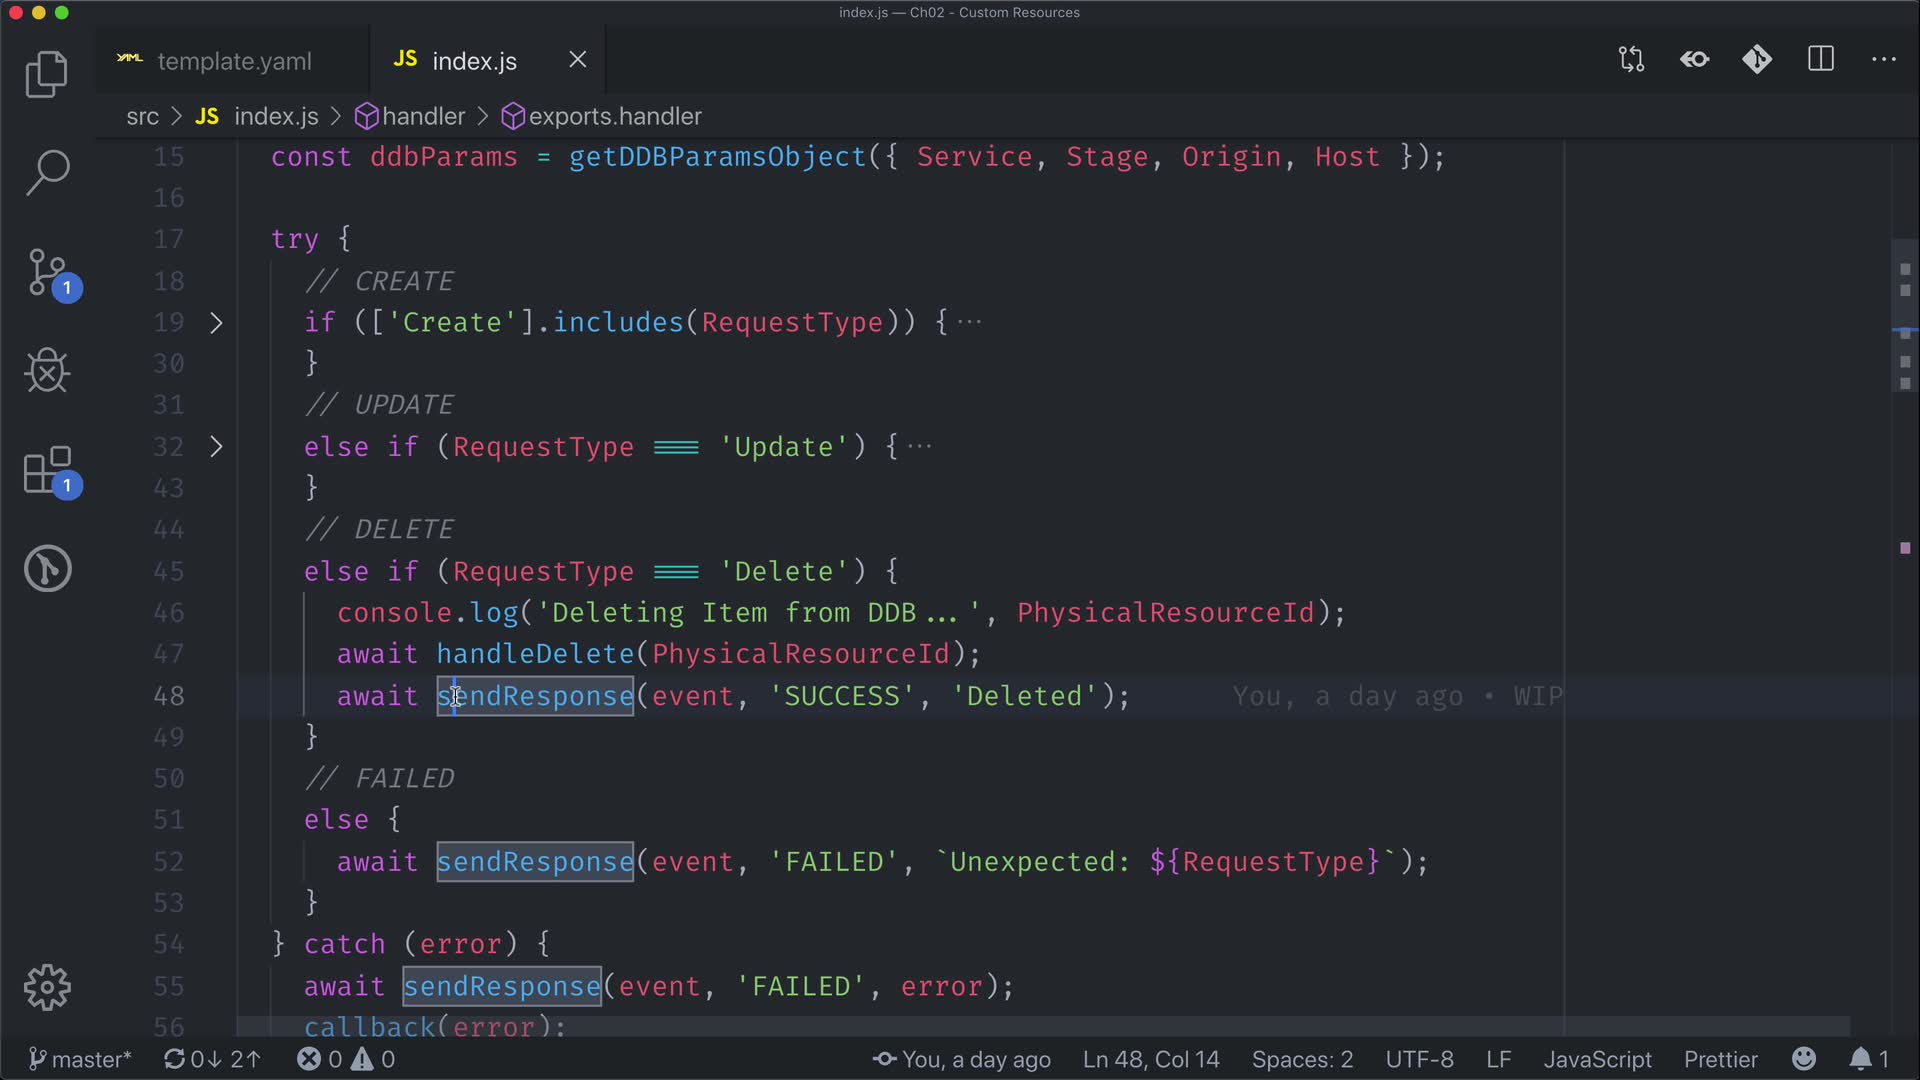Click the master branch in status bar
Viewport: 1920px width, 1080px height.
pos(80,1059)
